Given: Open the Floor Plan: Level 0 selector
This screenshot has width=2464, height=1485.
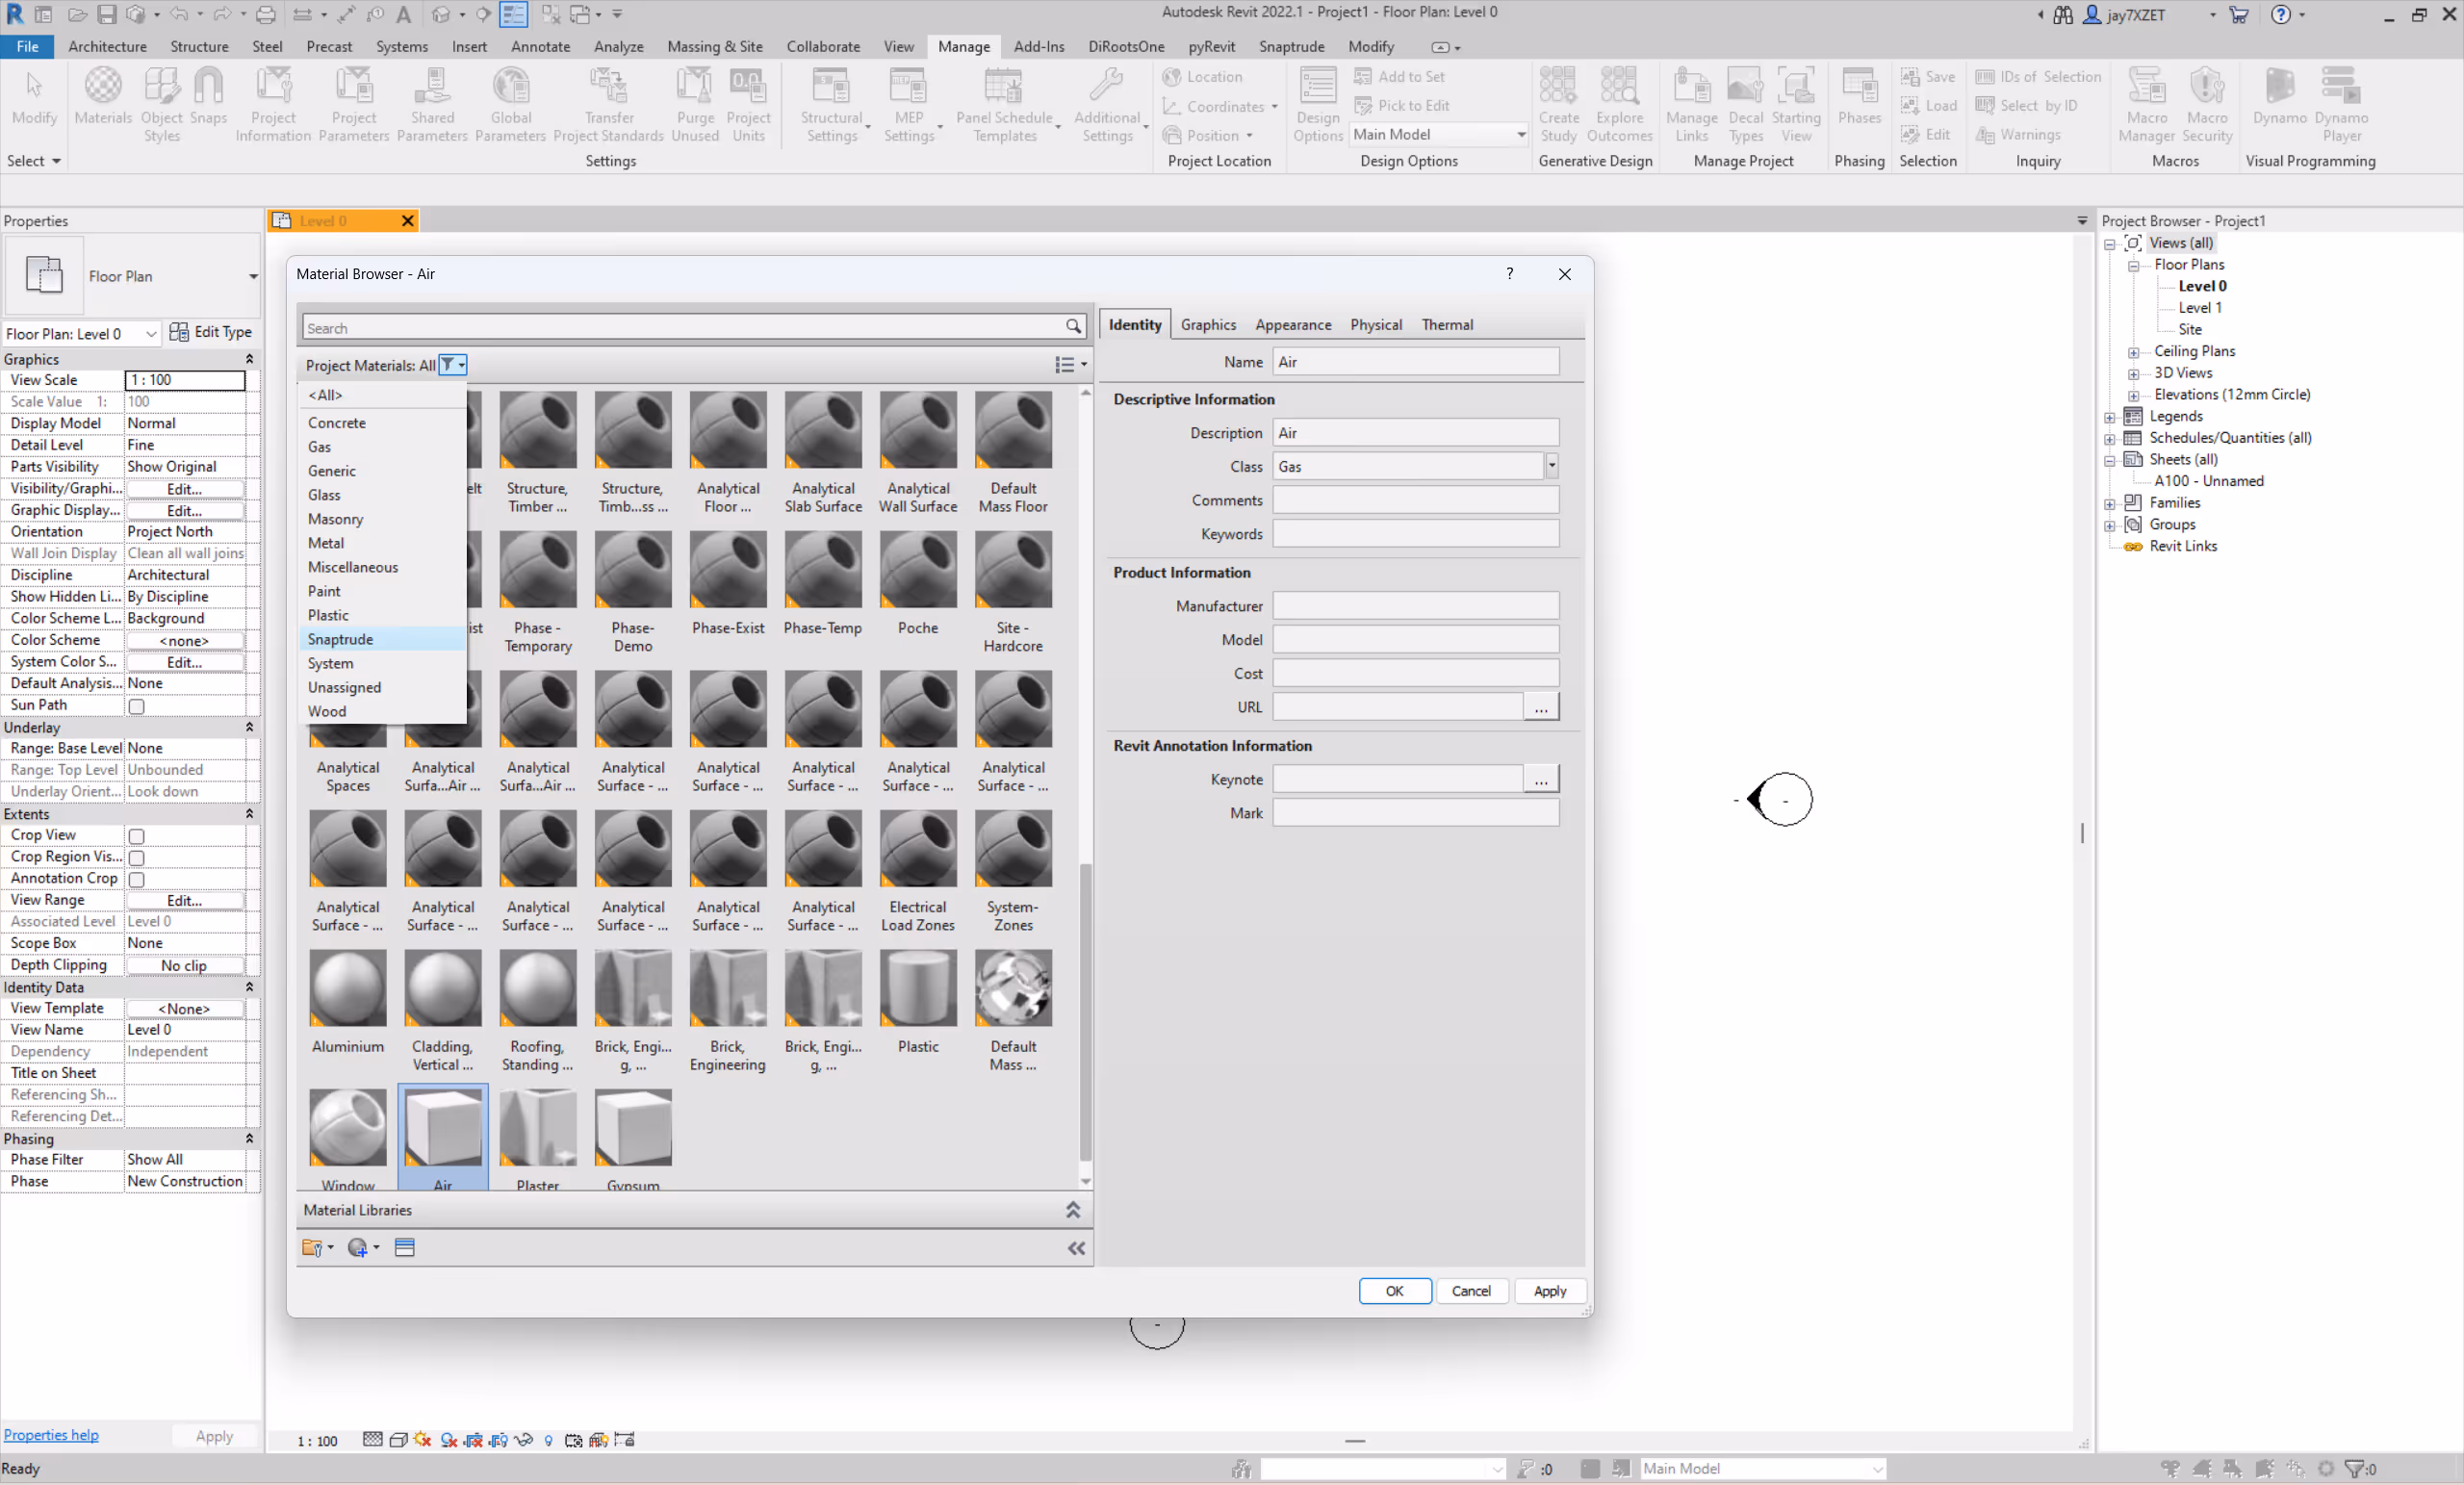Looking at the screenshot, I should coord(81,333).
